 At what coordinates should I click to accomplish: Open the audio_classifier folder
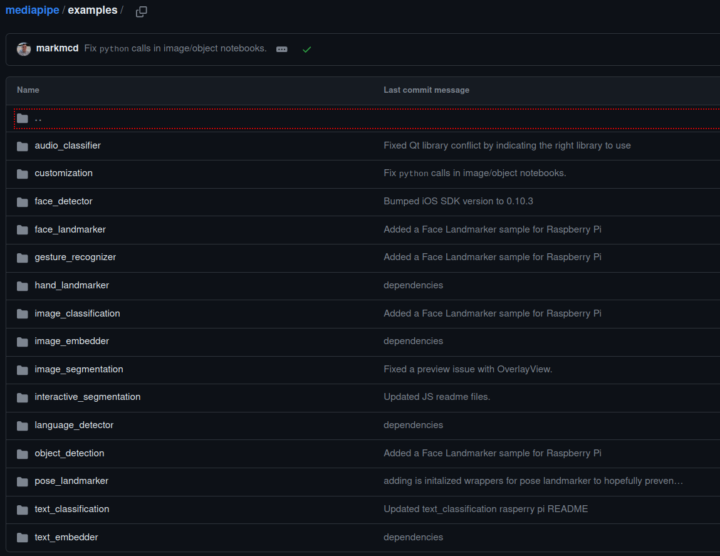pyautogui.click(x=68, y=146)
